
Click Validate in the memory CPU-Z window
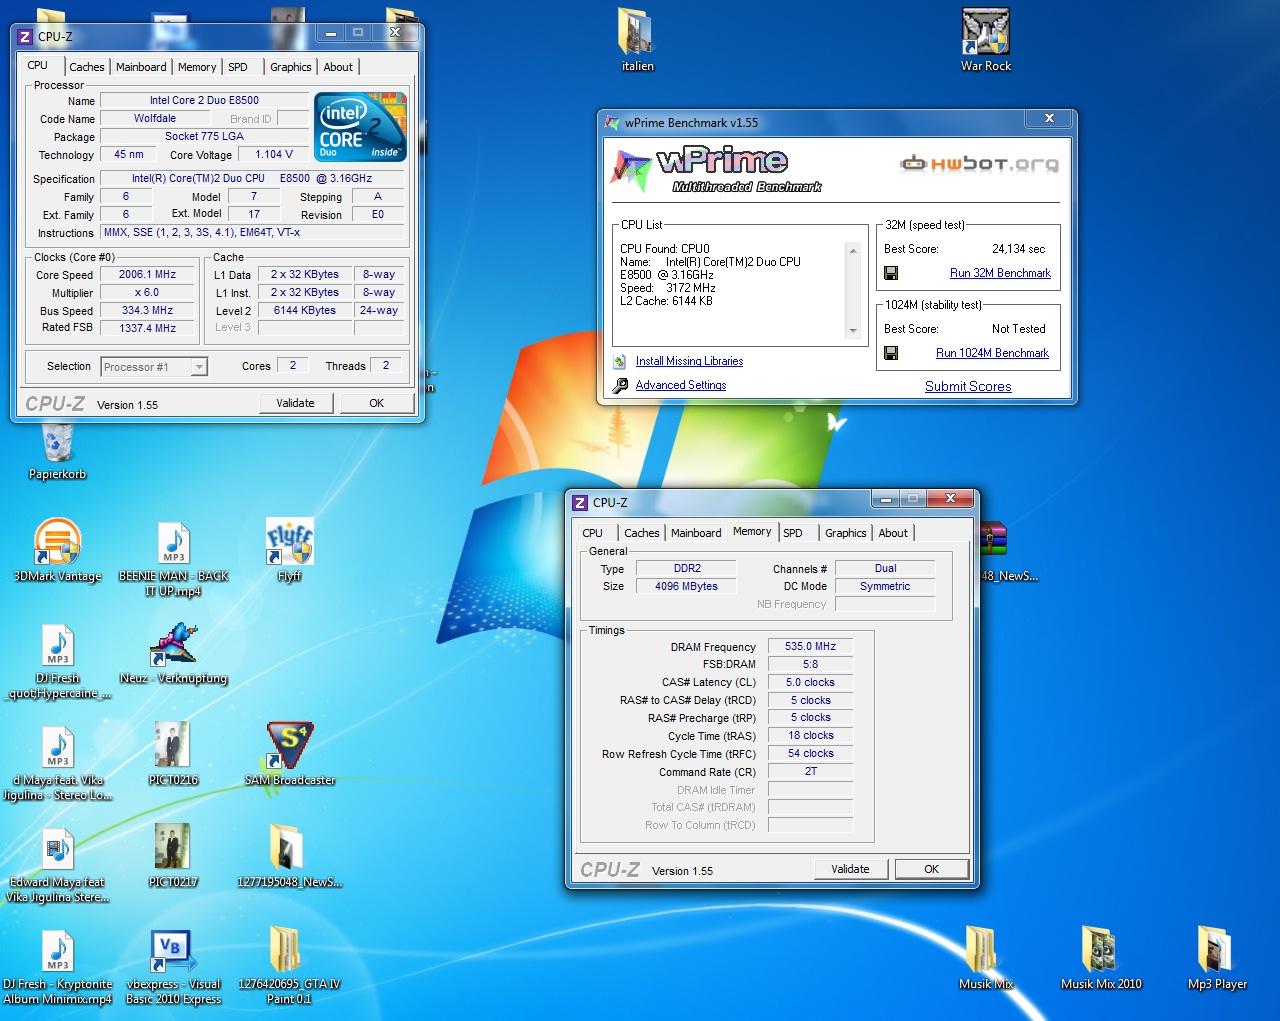tap(850, 869)
